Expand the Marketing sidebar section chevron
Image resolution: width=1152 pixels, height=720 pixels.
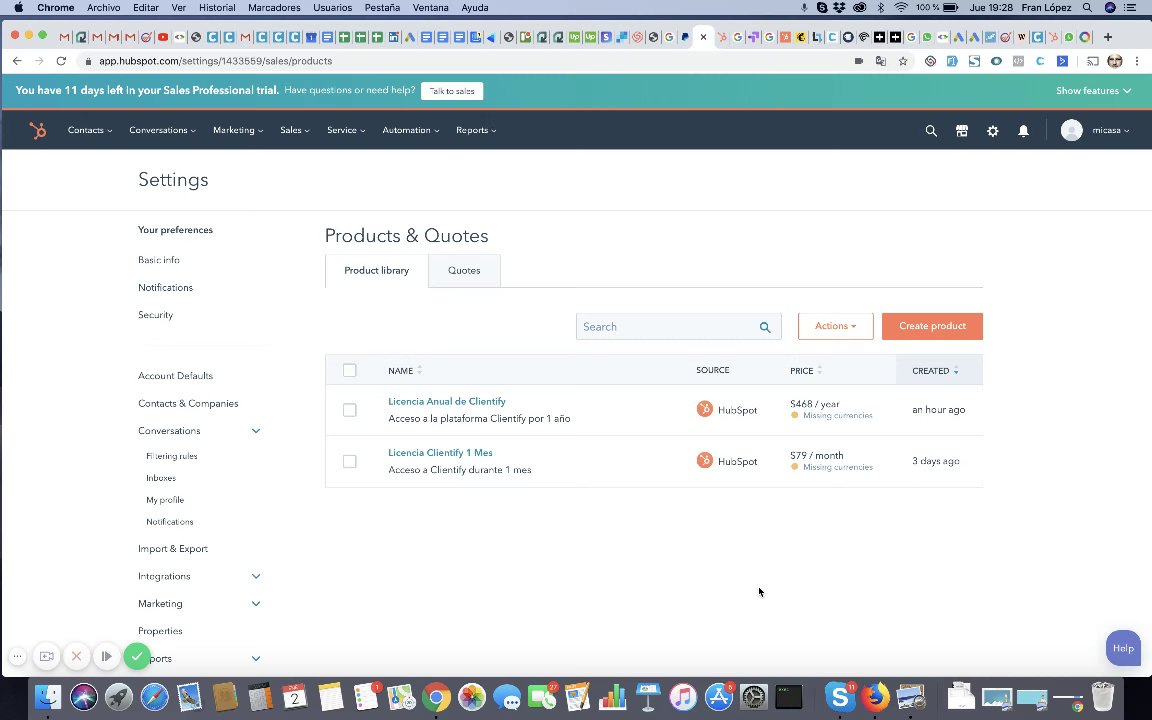[256, 603]
